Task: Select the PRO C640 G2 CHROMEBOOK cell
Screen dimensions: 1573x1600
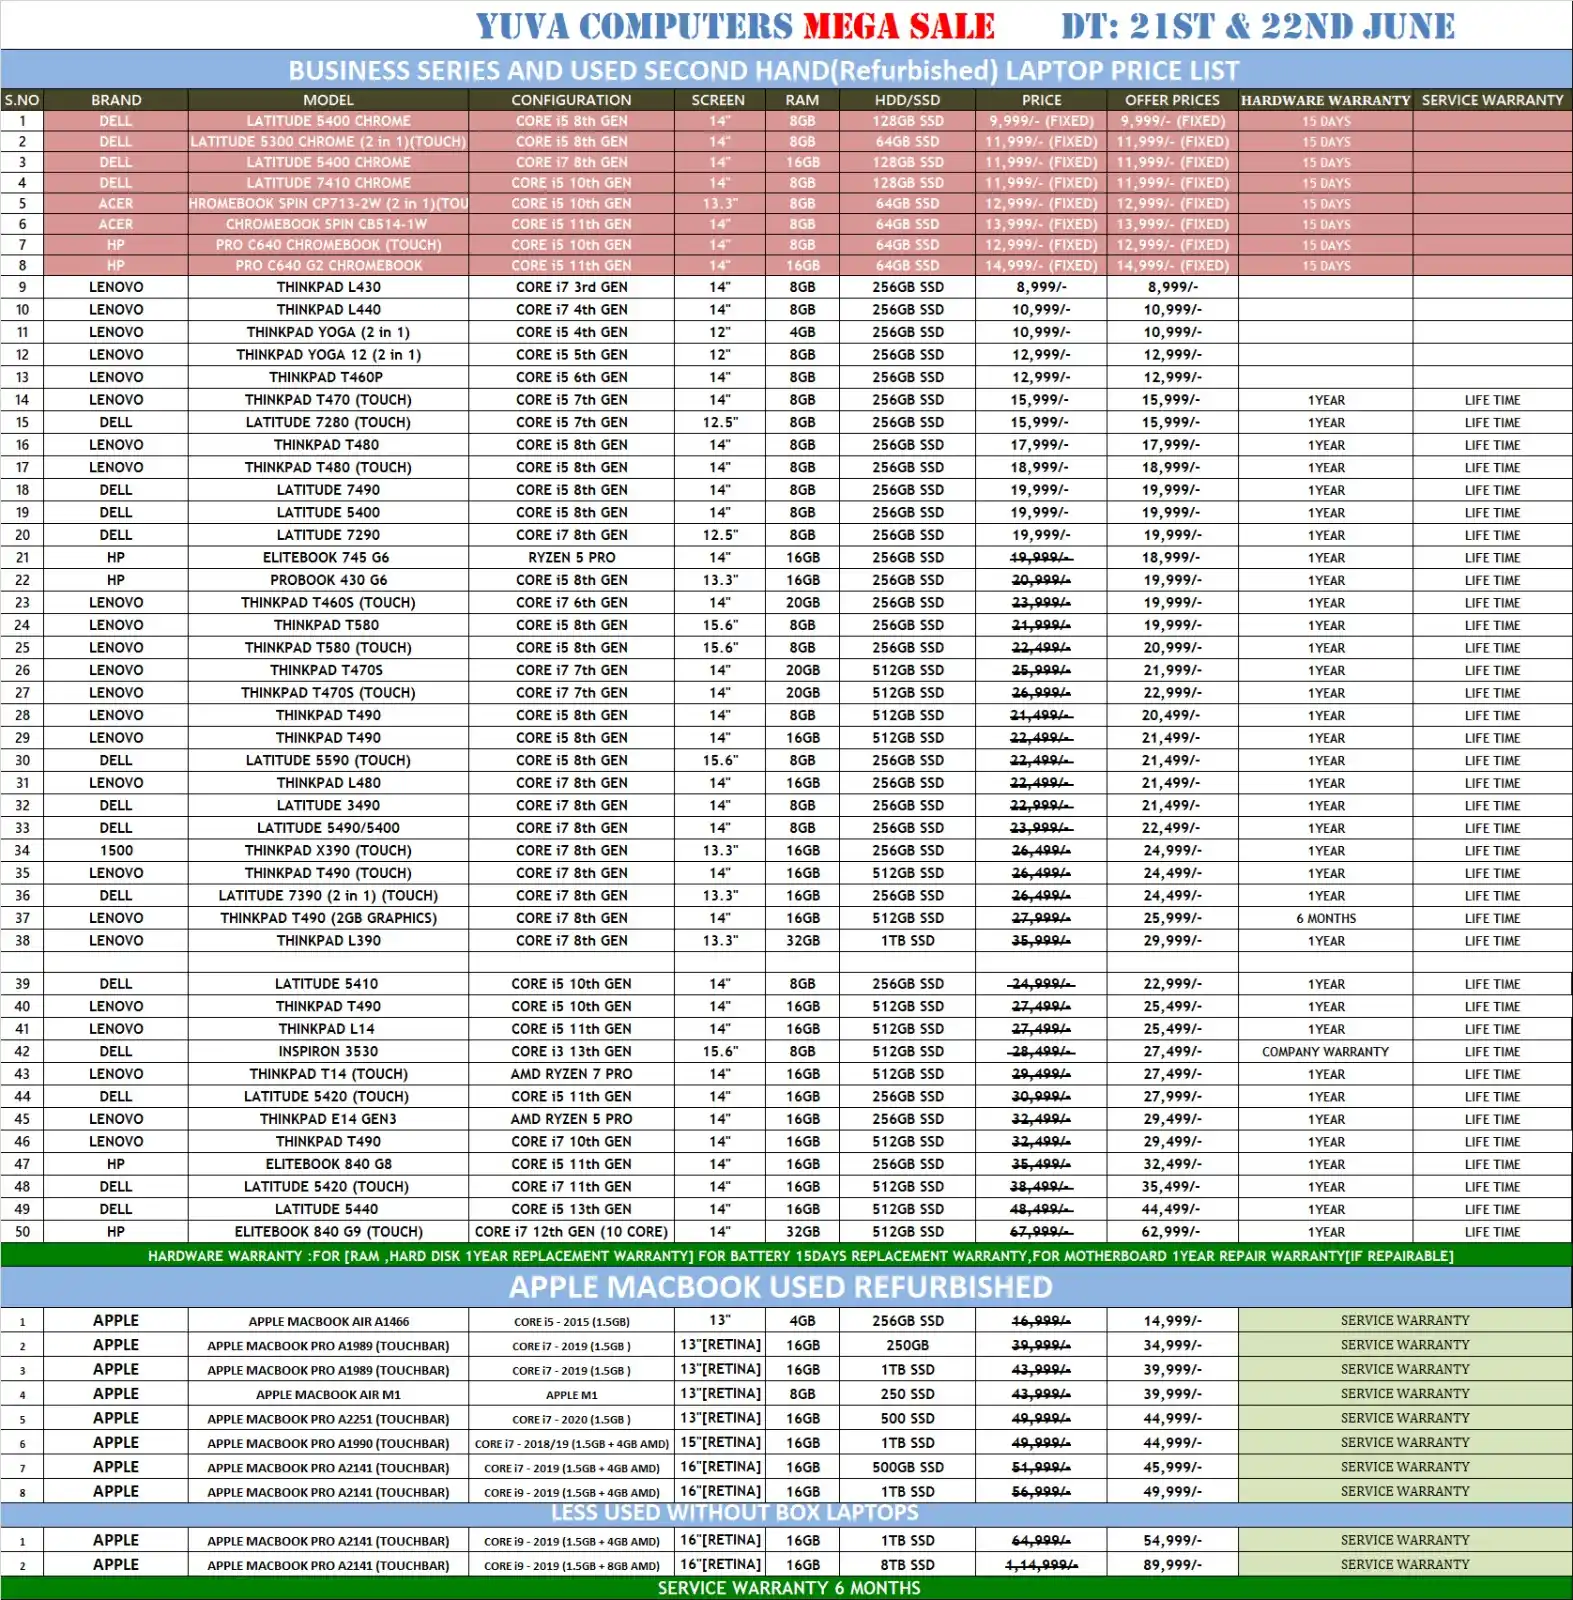Action: [328, 265]
